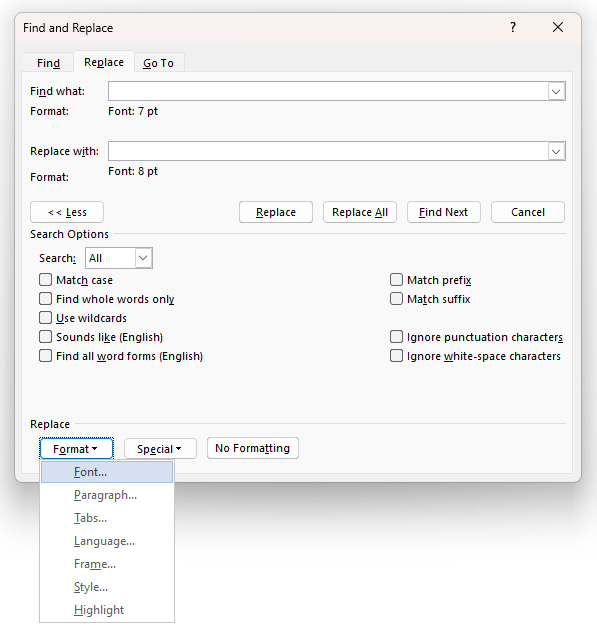
Task: Collapse options with the Less button
Action: click(67, 212)
